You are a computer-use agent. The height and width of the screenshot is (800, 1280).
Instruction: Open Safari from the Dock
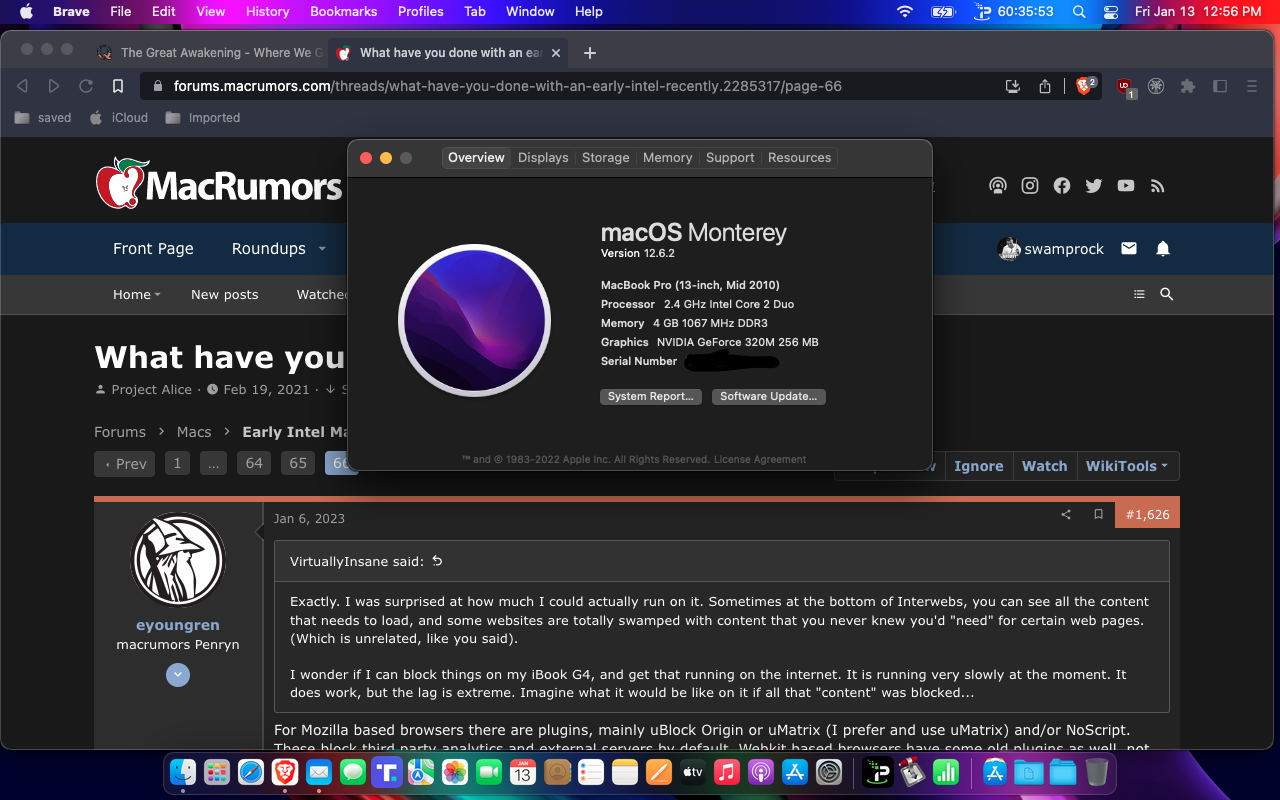pos(251,772)
